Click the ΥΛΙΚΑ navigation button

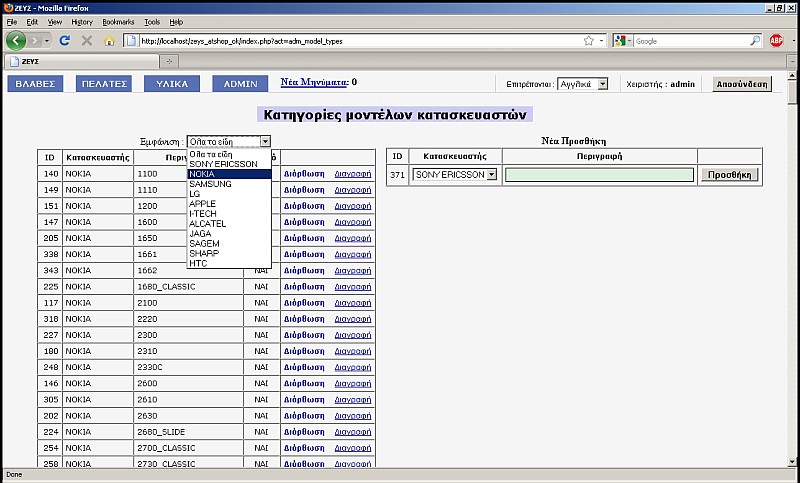tap(172, 84)
